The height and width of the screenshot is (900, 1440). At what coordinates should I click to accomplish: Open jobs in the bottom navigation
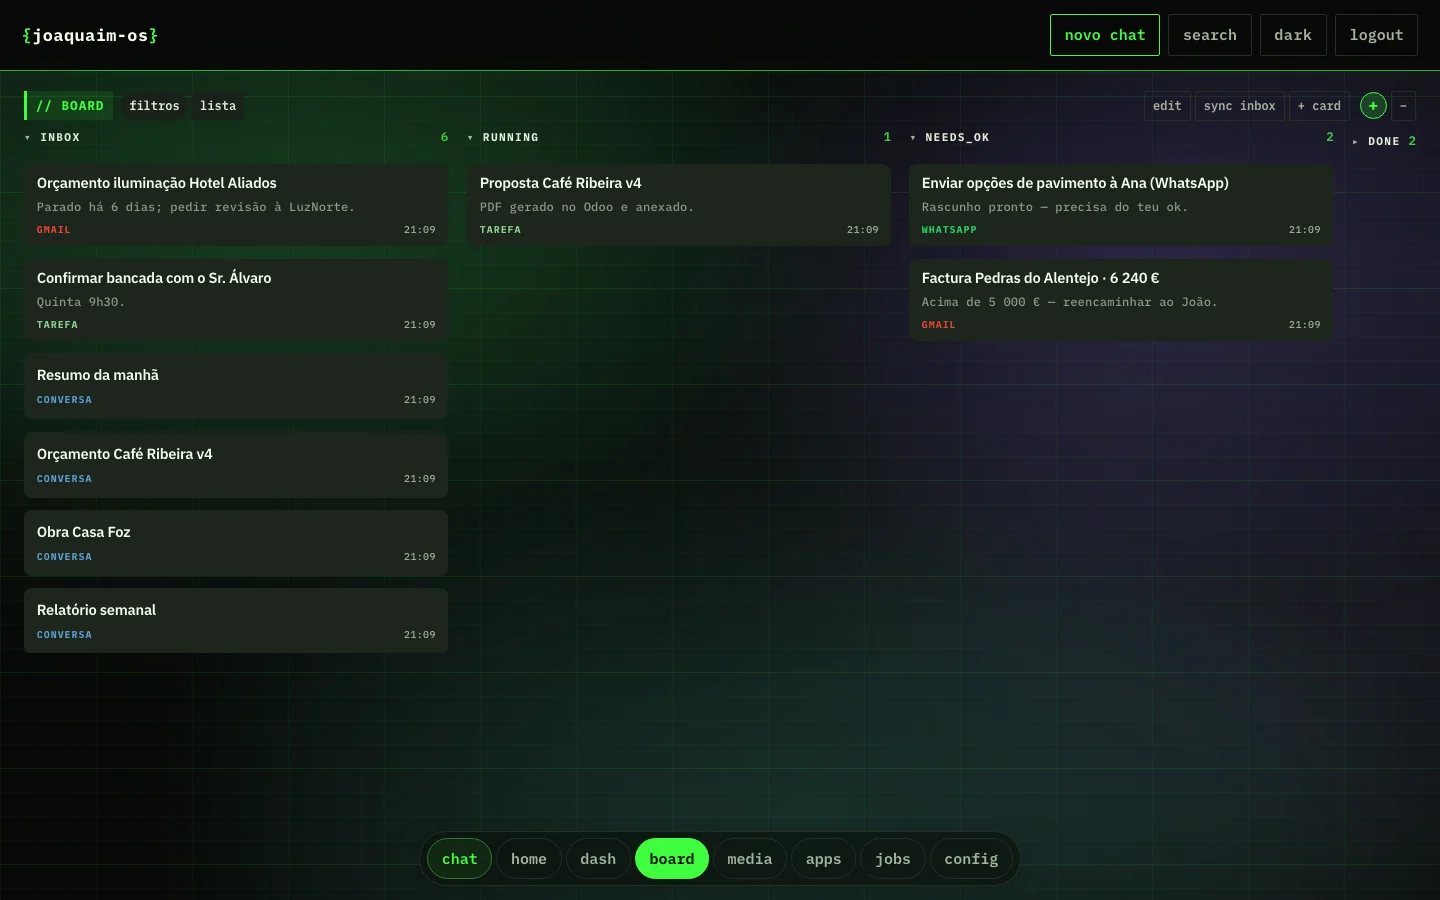pyautogui.click(x=893, y=859)
